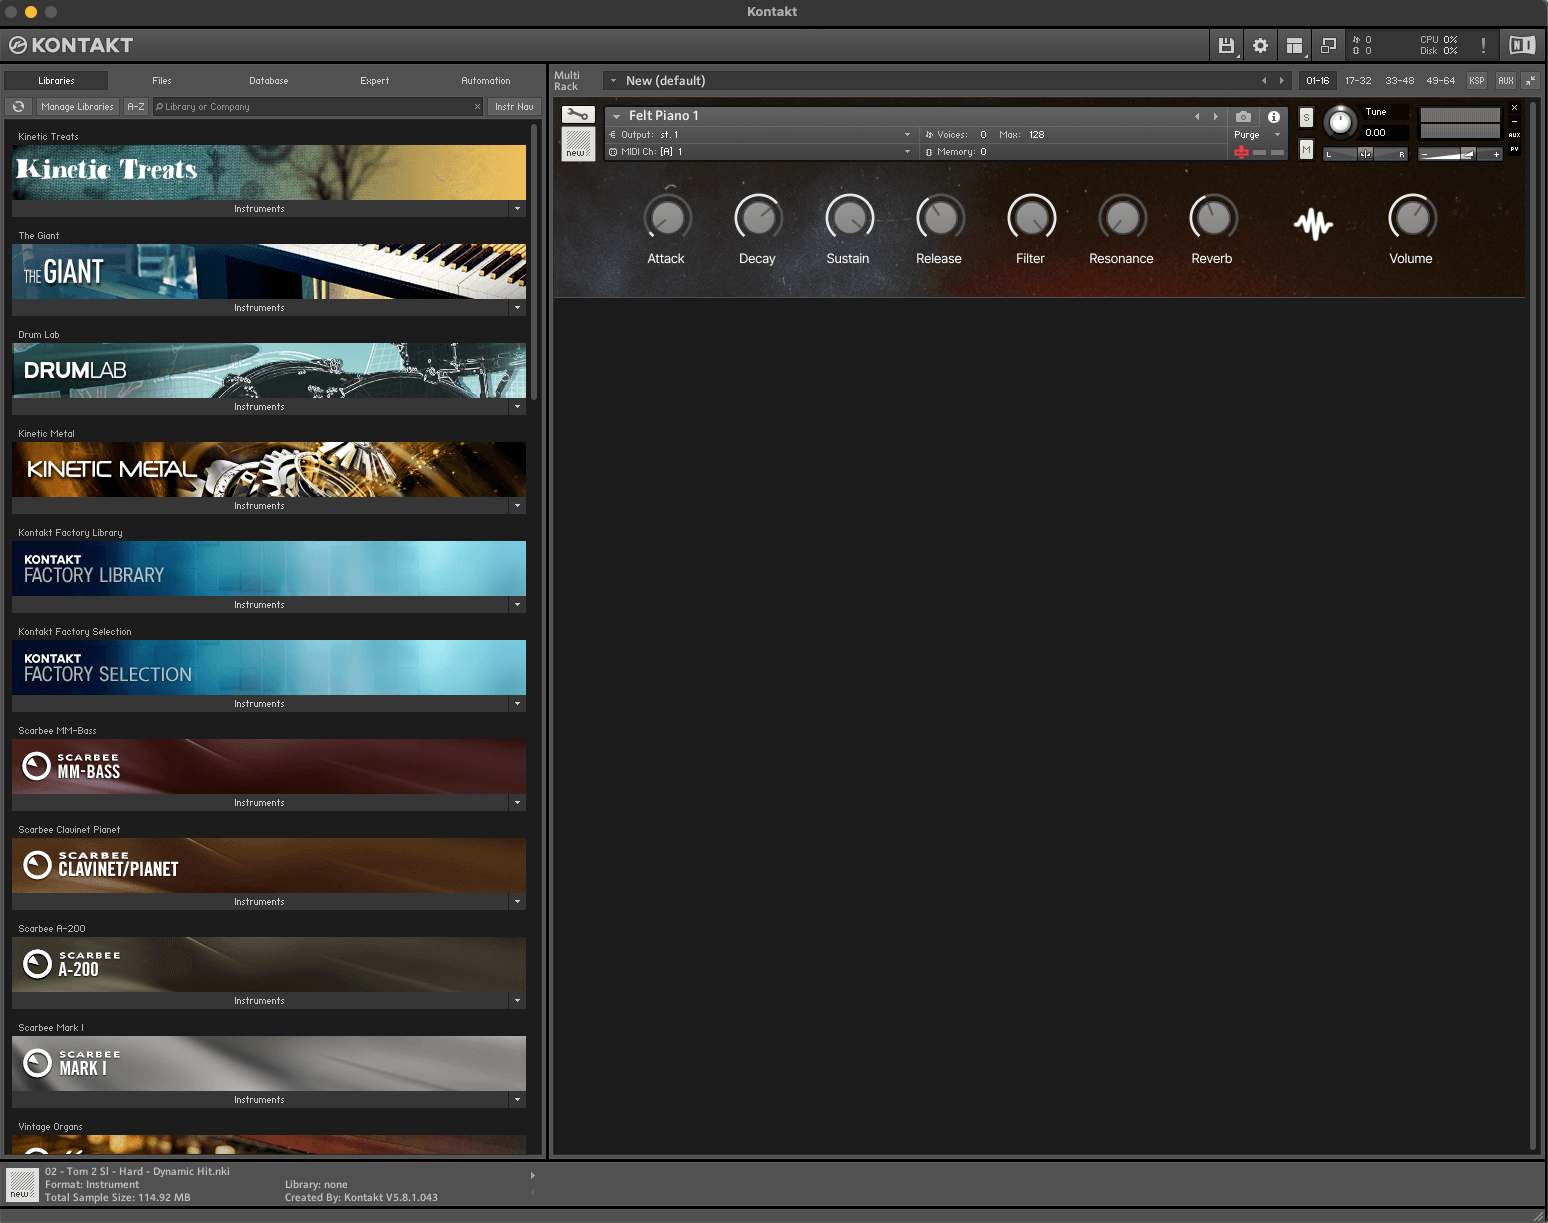This screenshot has width=1548, height=1223.
Task: Switch to Database tab
Action: tap(269, 81)
